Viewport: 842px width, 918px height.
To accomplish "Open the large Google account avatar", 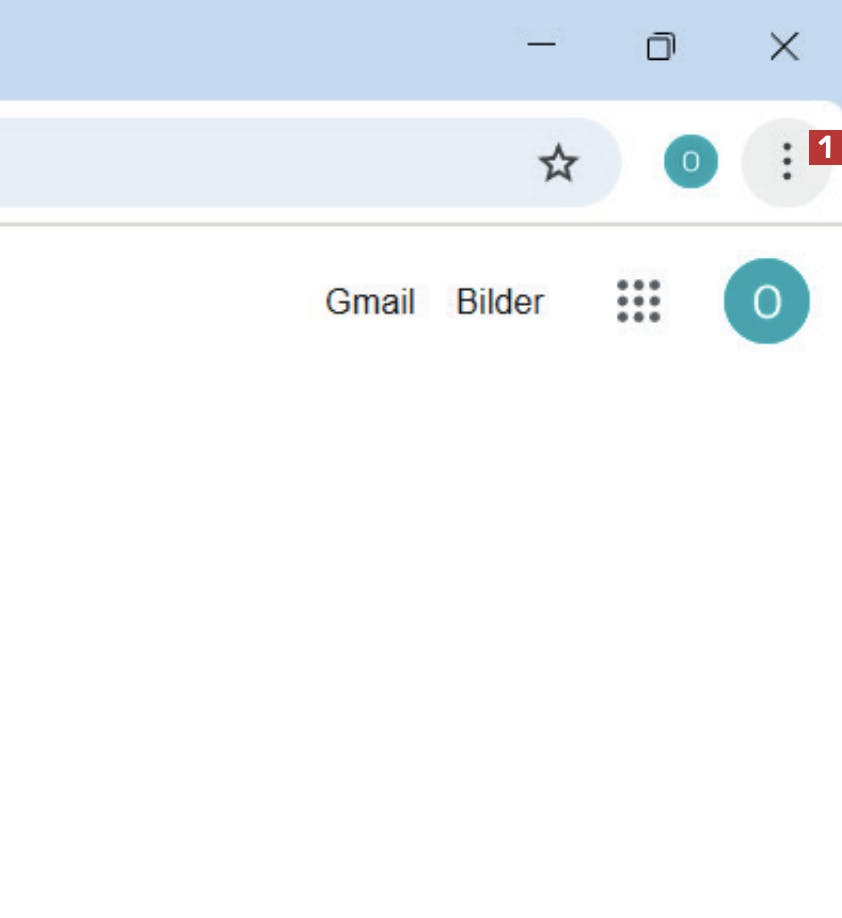I will click(x=766, y=301).
